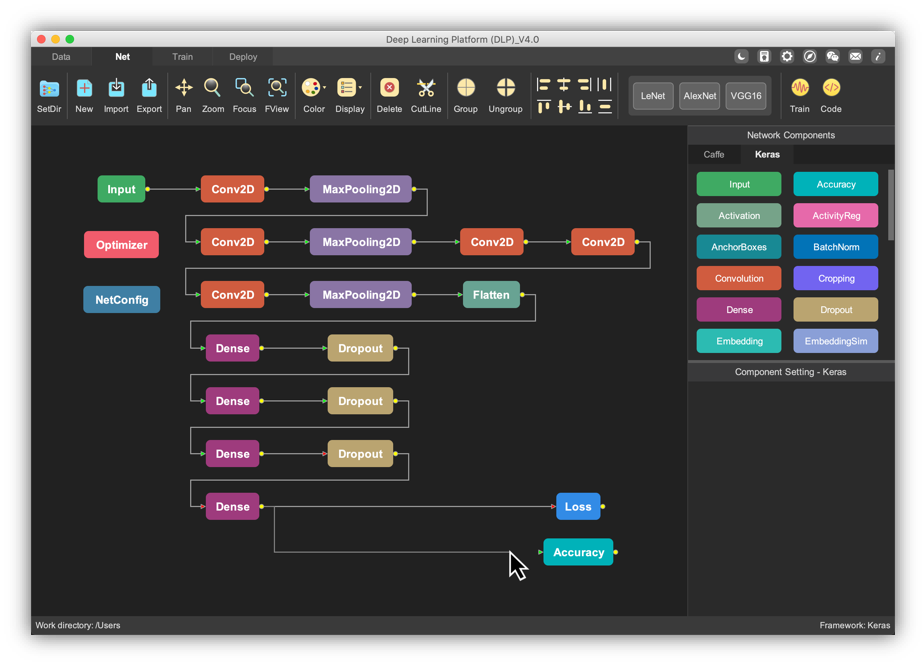The width and height of the screenshot is (924, 664).
Task: Open the Code generation icon
Action: point(831,88)
